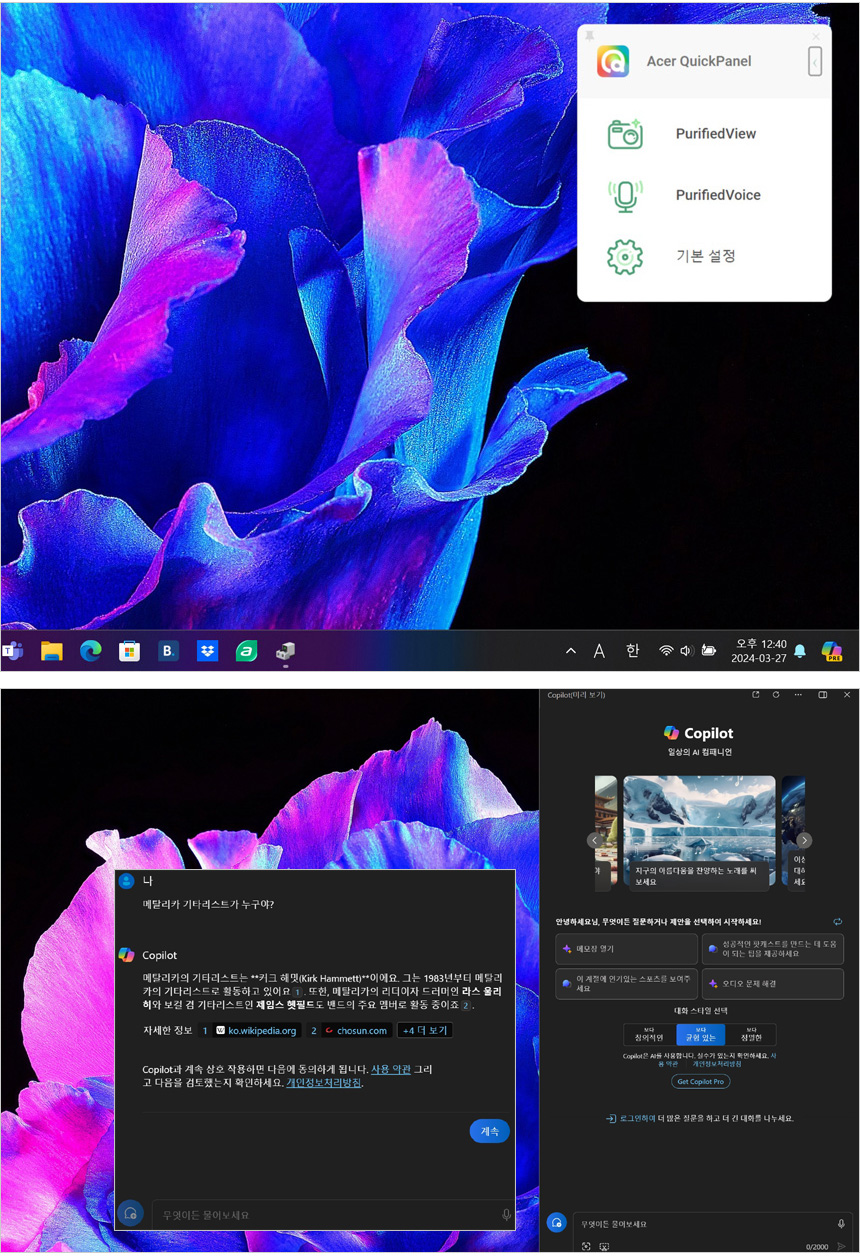Select the 정밀한 conversation style
Image resolution: width=860 pixels, height=1256 pixels.
point(751,1035)
